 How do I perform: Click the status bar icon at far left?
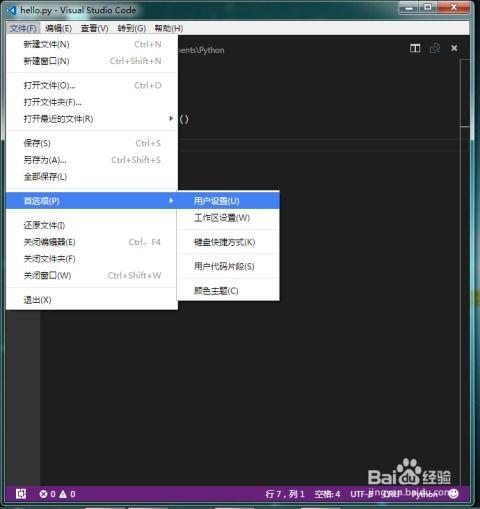(21, 494)
